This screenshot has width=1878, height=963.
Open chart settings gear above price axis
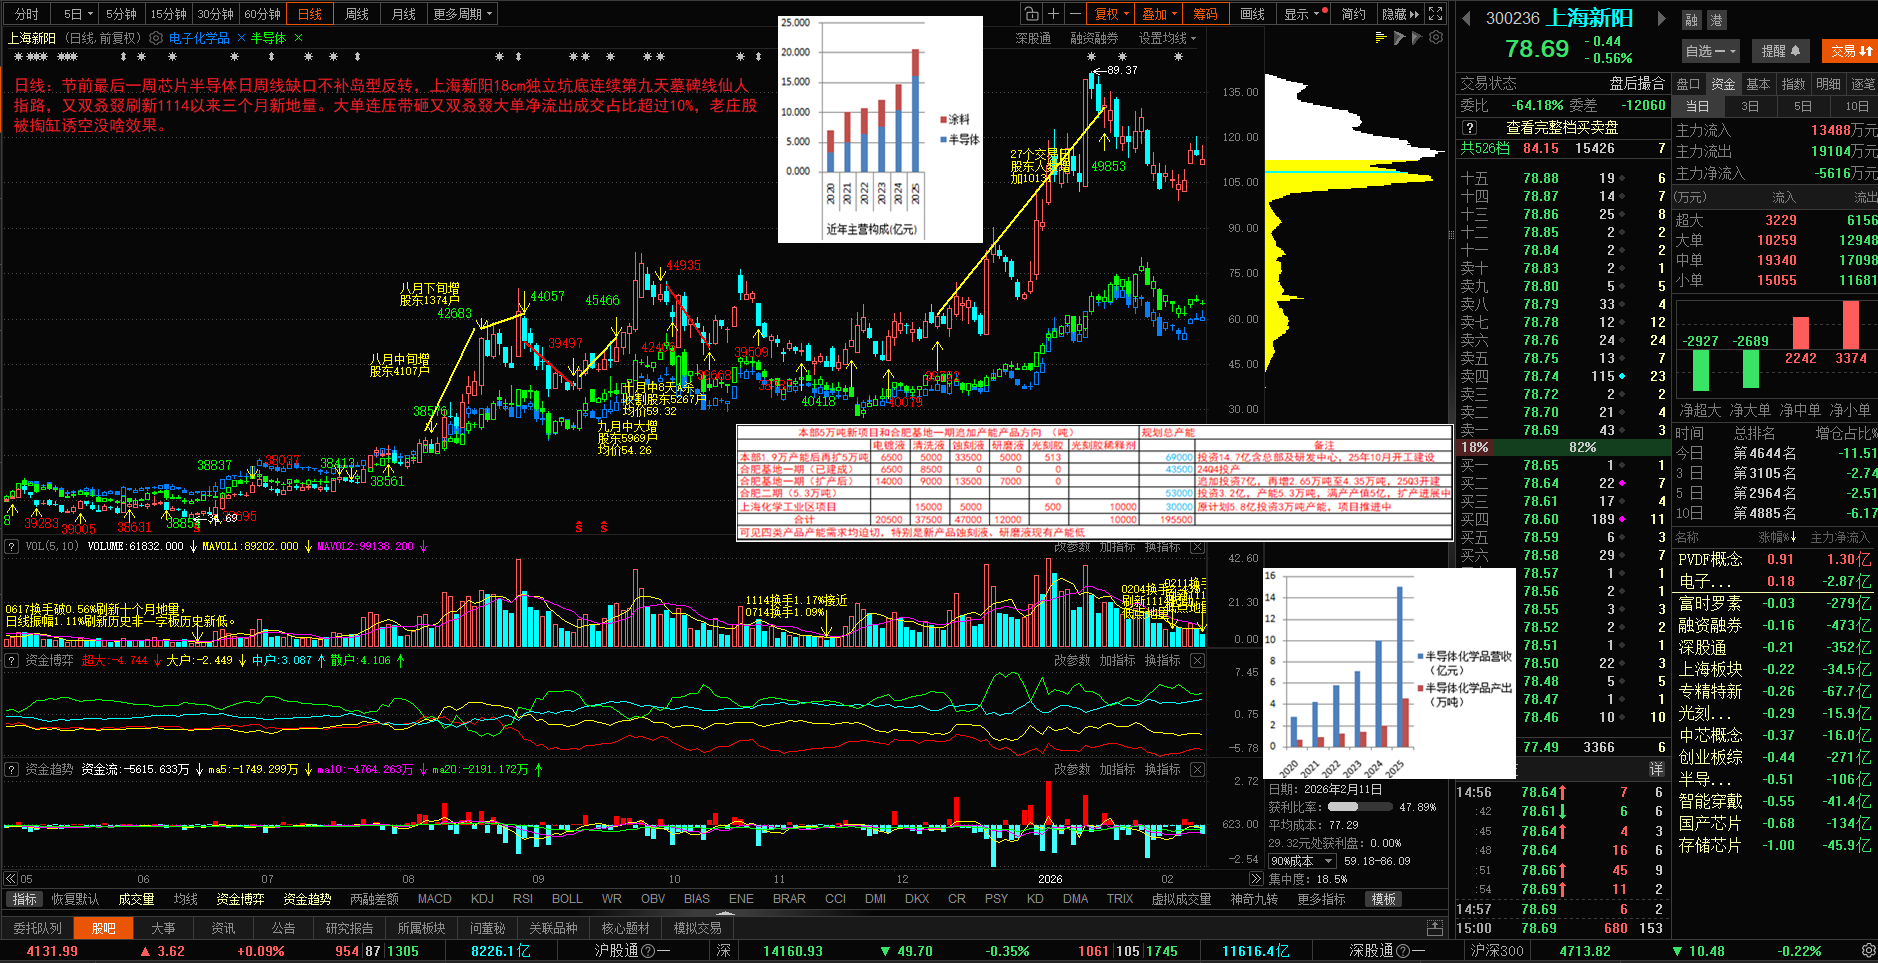pyautogui.click(x=1436, y=38)
